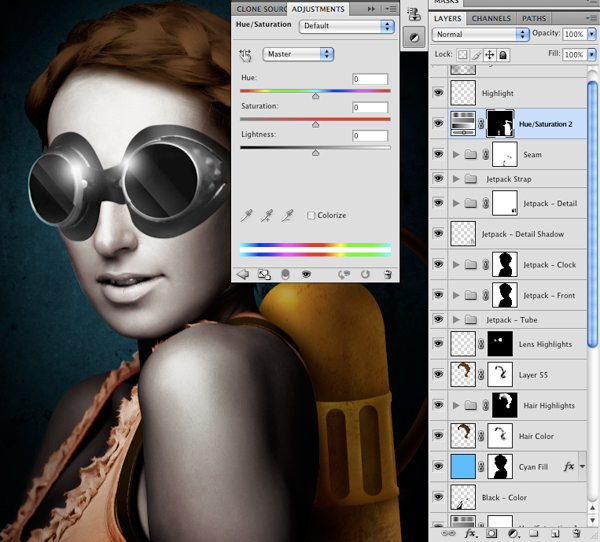
Task: Delete layer trash icon in Layers
Action: click(x=576, y=533)
